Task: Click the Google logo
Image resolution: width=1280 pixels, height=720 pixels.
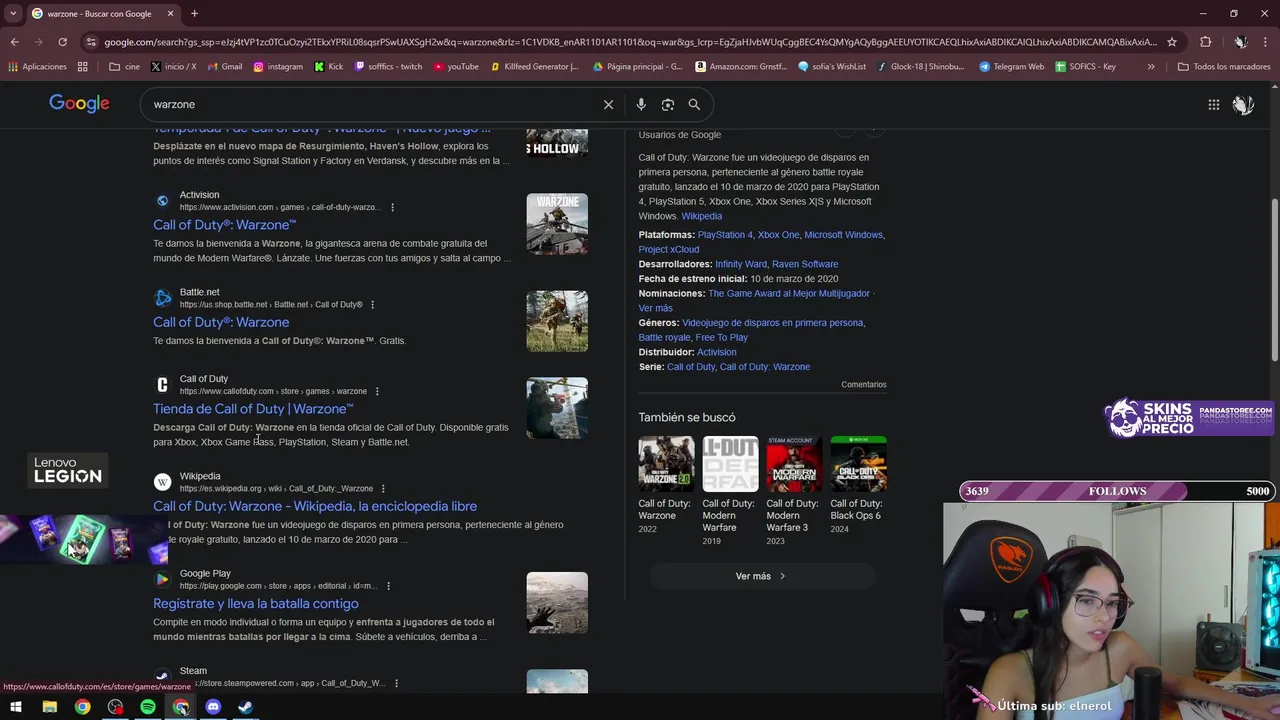Action: coord(79,104)
